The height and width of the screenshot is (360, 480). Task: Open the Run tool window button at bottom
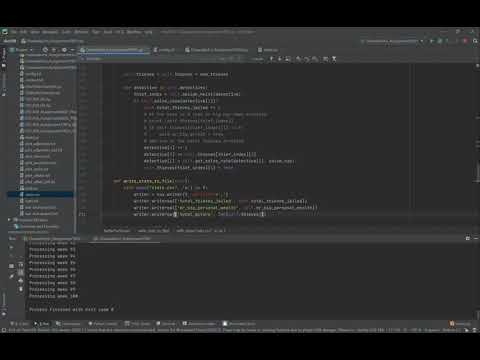pos(42,324)
